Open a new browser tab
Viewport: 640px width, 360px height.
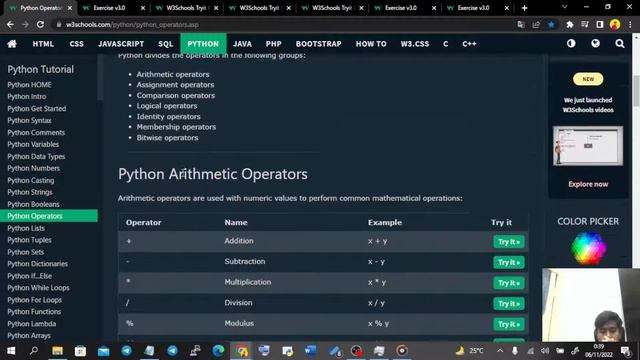(x=524, y=8)
